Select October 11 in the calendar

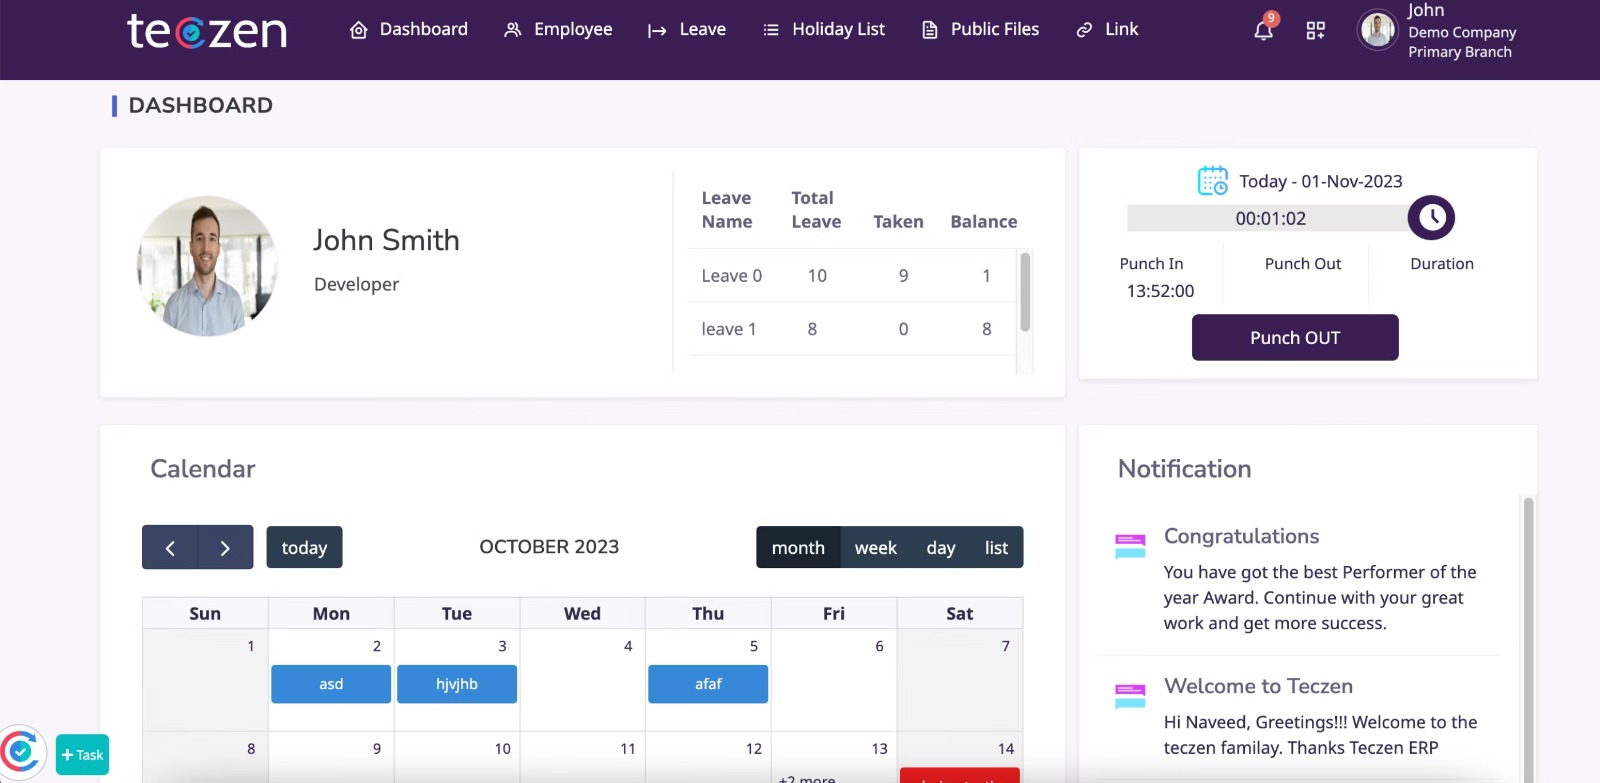pos(582,757)
